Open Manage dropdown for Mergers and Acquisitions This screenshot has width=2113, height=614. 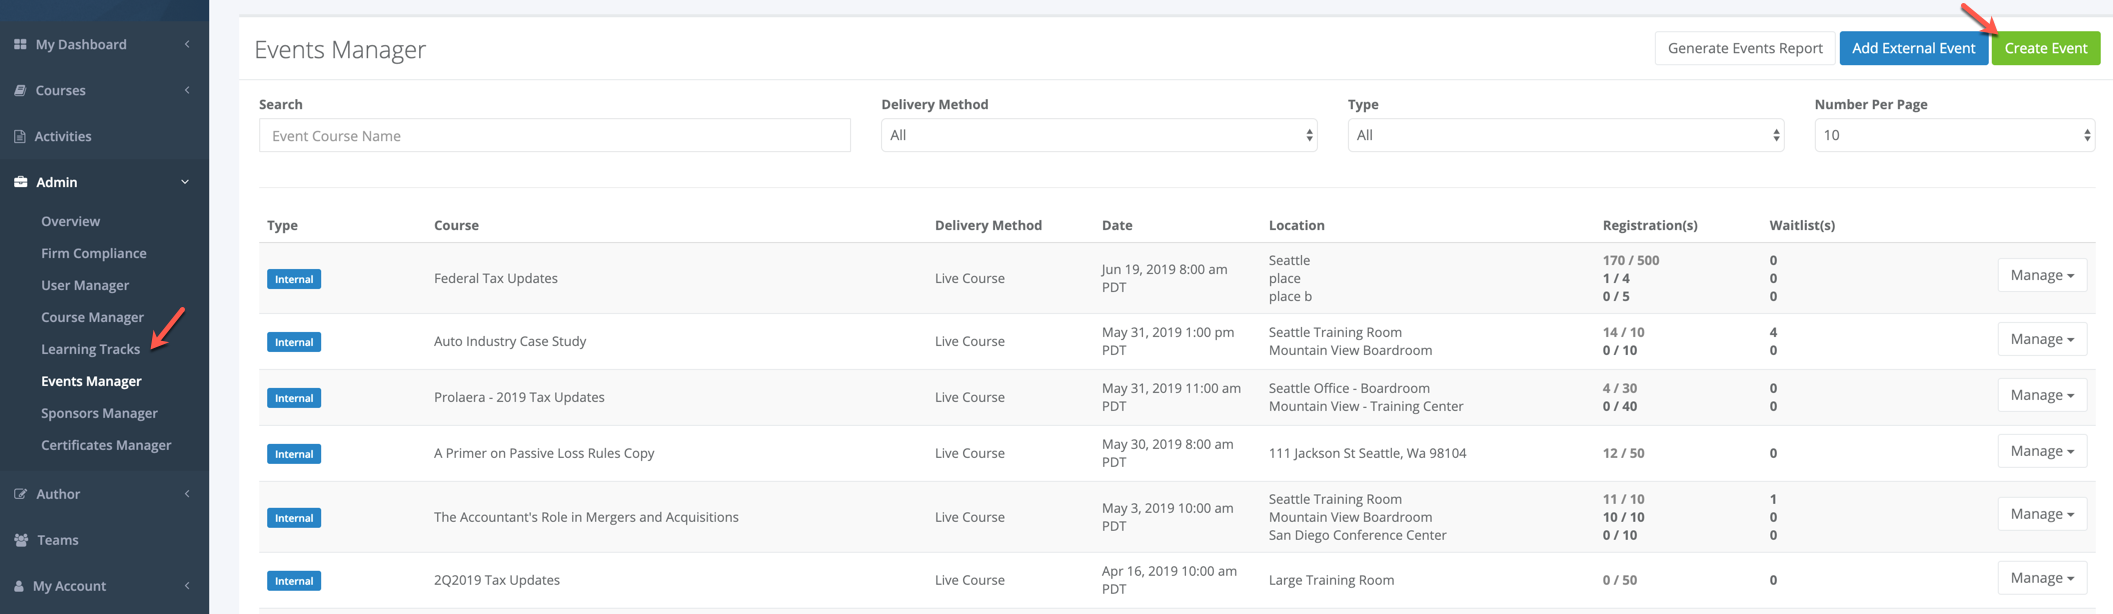coord(2042,514)
